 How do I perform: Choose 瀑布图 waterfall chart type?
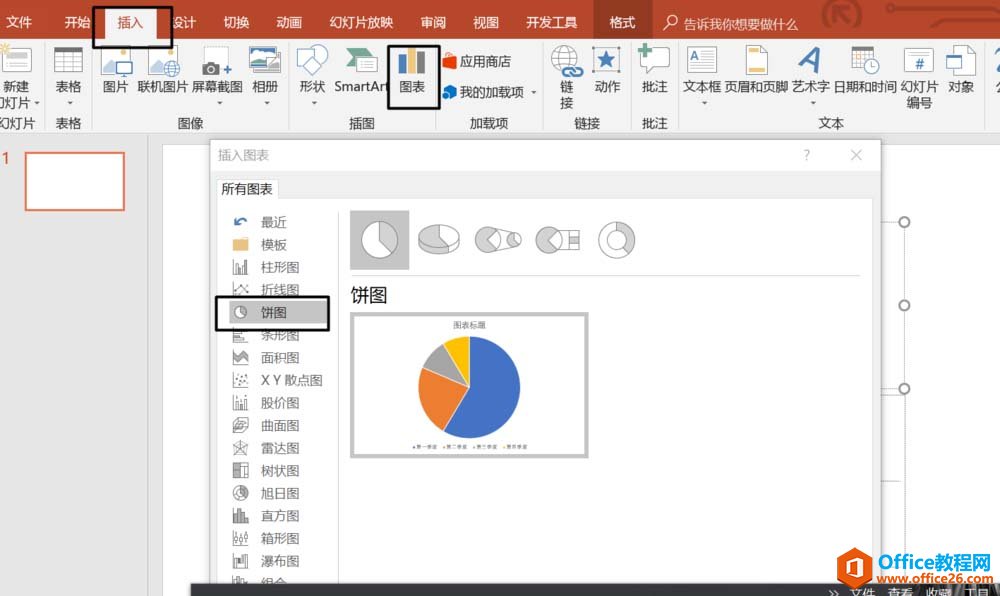click(x=279, y=561)
